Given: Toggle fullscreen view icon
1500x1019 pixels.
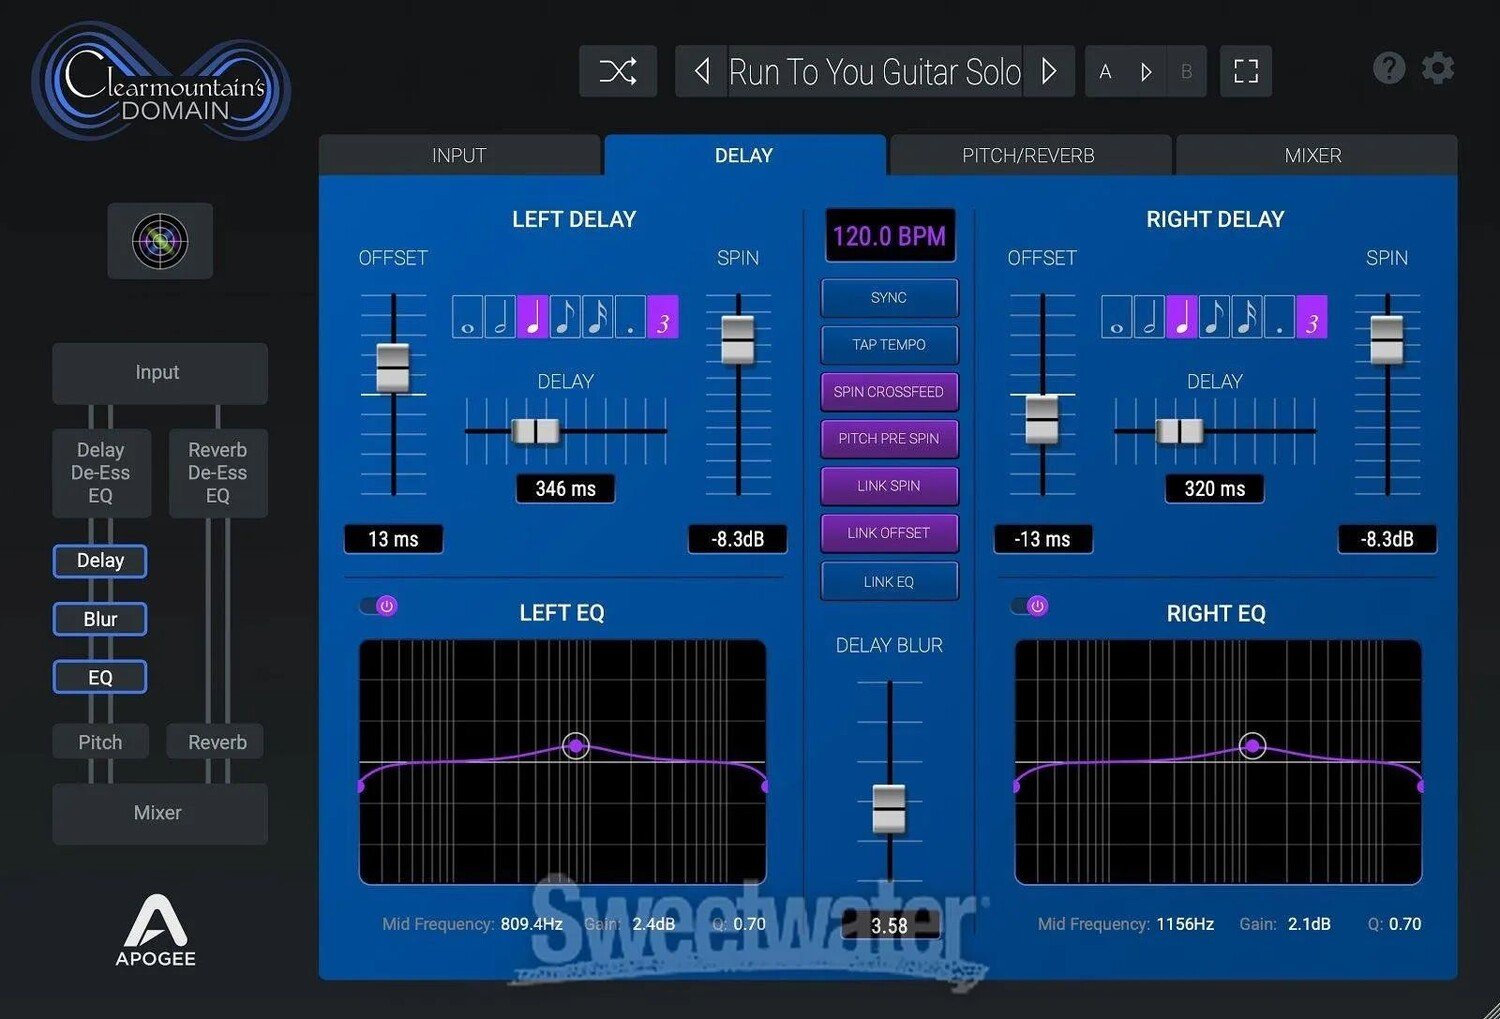Looking at the screenshot, I should (1246, 71).
